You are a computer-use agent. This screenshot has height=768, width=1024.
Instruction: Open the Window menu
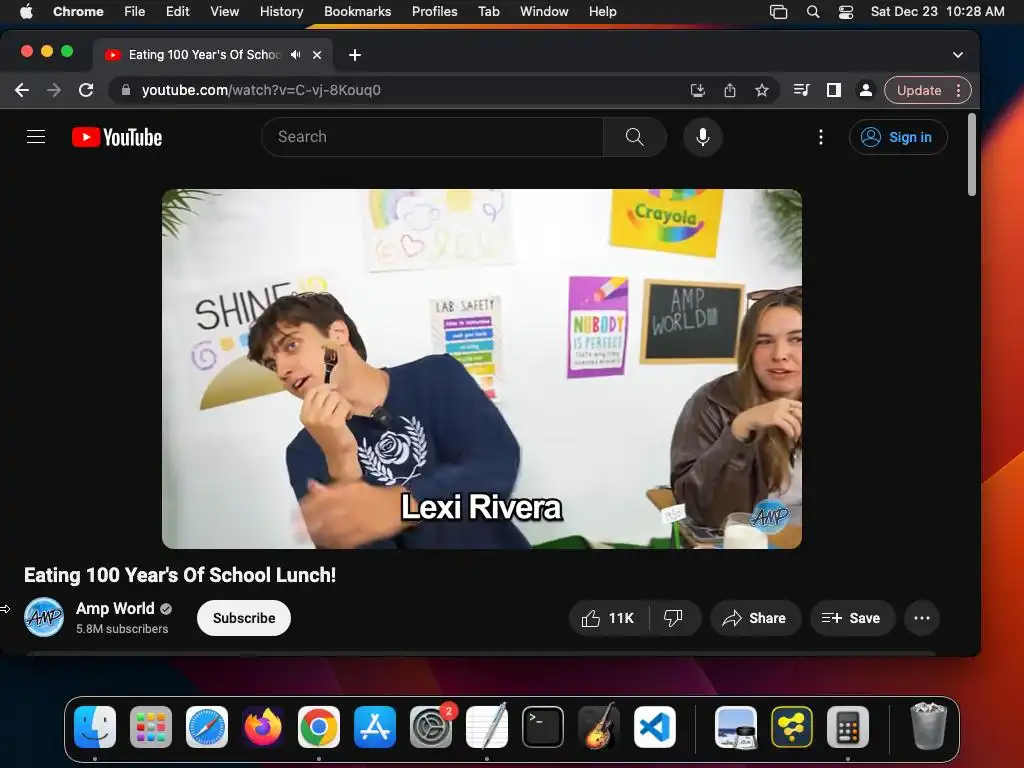click(544, 12)
